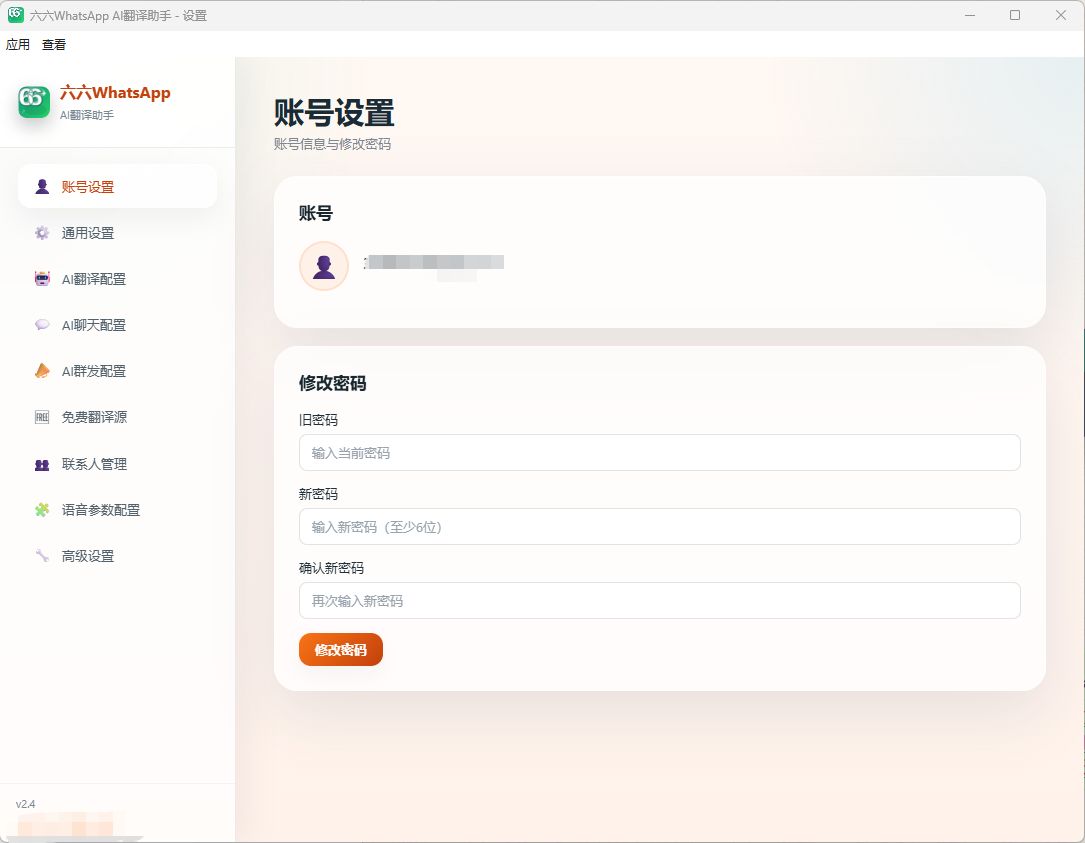Click the account avatar in 账号 card
1085x843 pixels.
[x=324, y=266]
